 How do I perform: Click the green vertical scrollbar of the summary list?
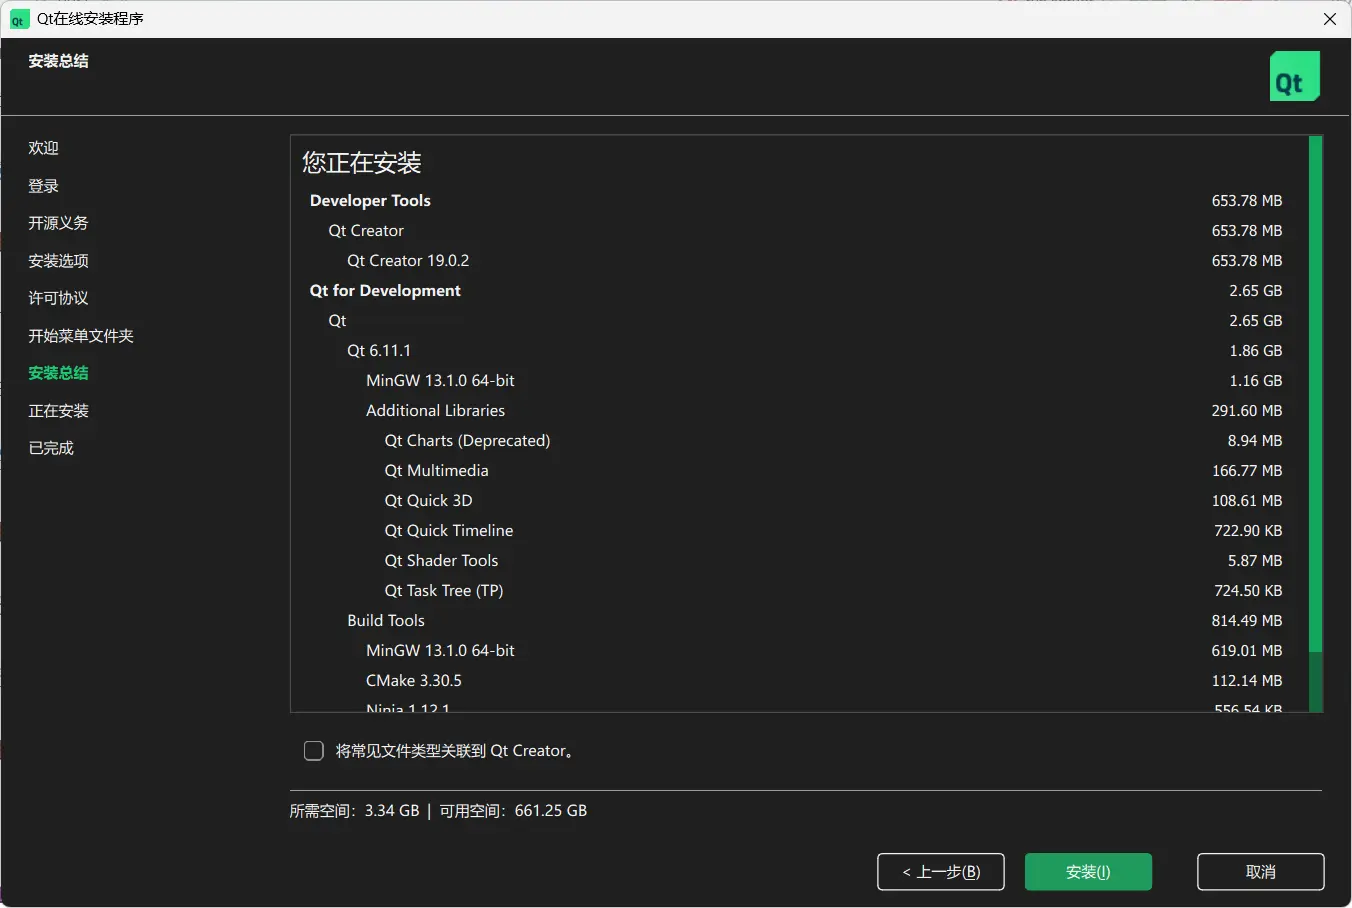point(1316,394)
